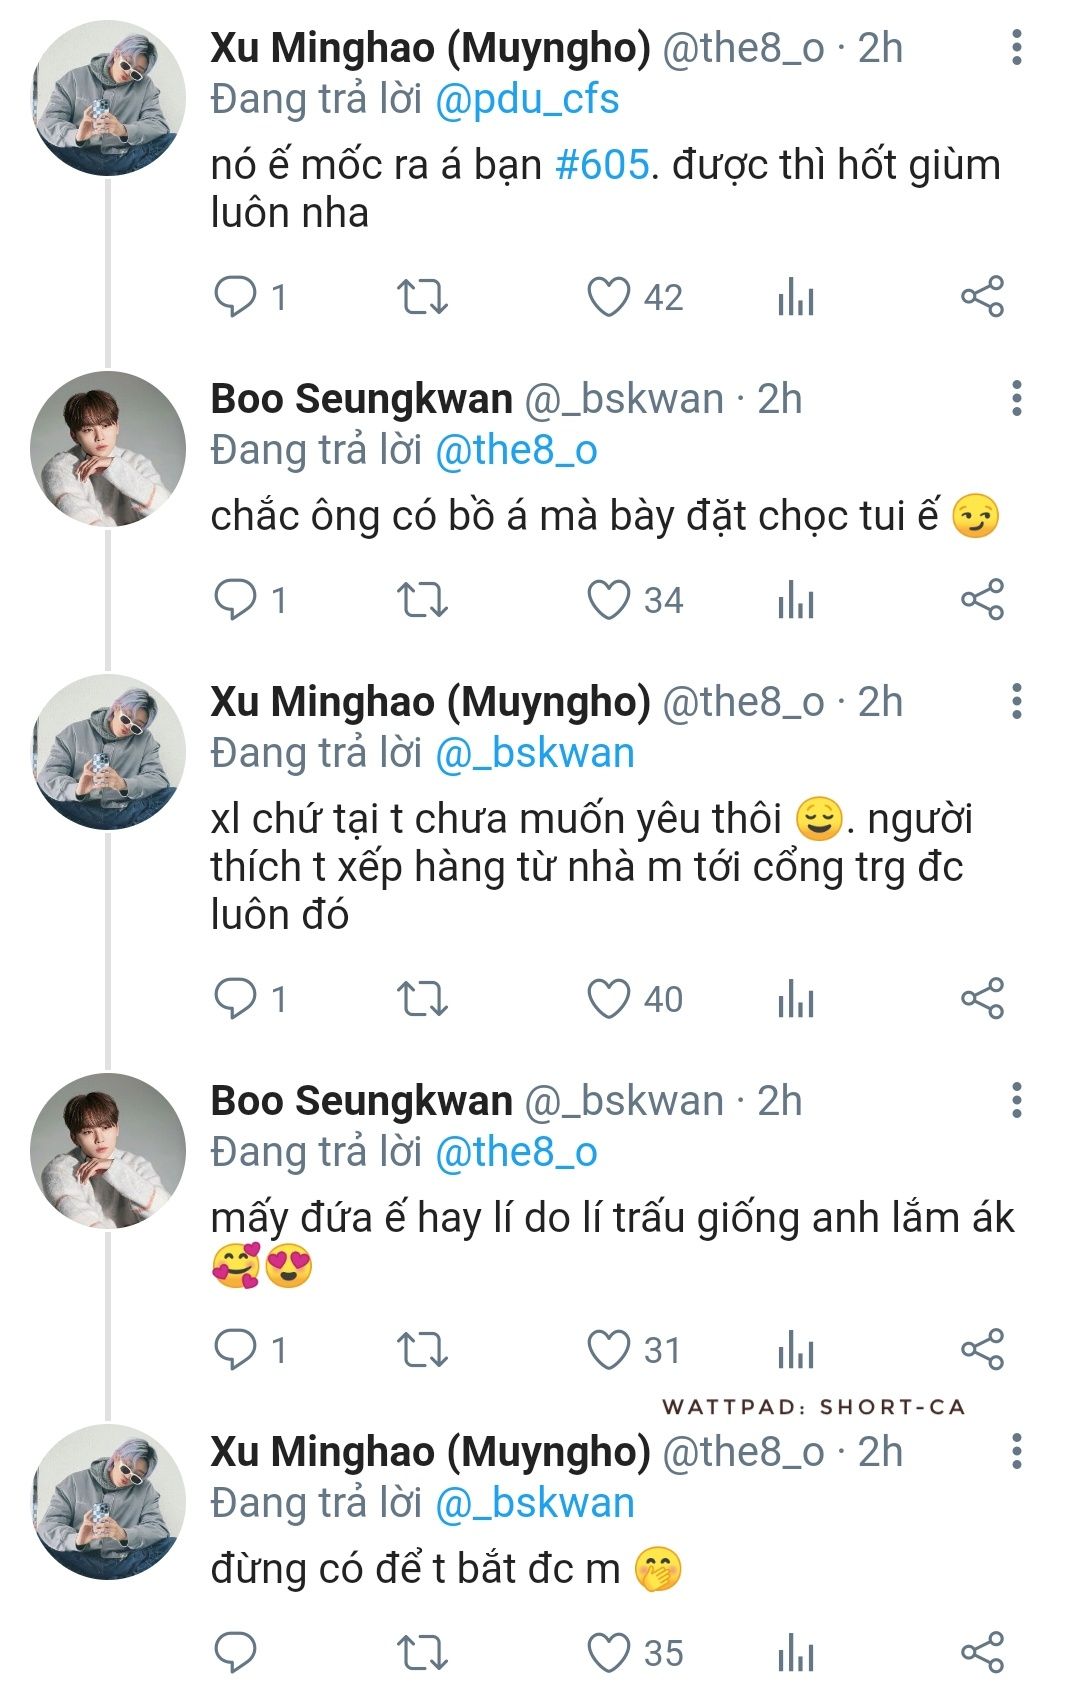Open three-dot menu on 31-like tweet
This screenshot has height=1697, width=1080.
pyautogui.click(x=1016, y=1100)
